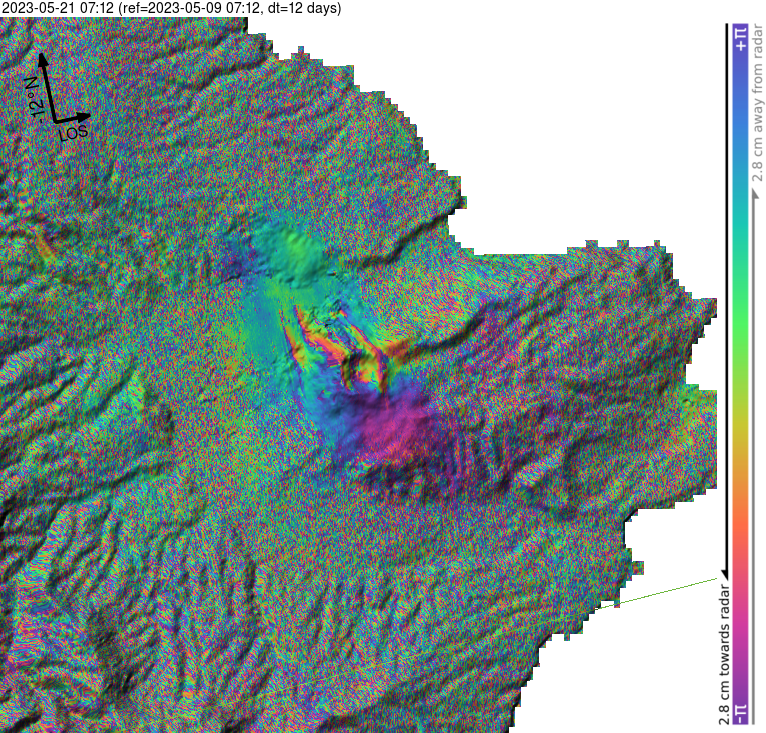This screenshot has width=766, height=733.
Task: Click the gray upward arrowhead near colorbar
Action: click(x=757, y=194)
